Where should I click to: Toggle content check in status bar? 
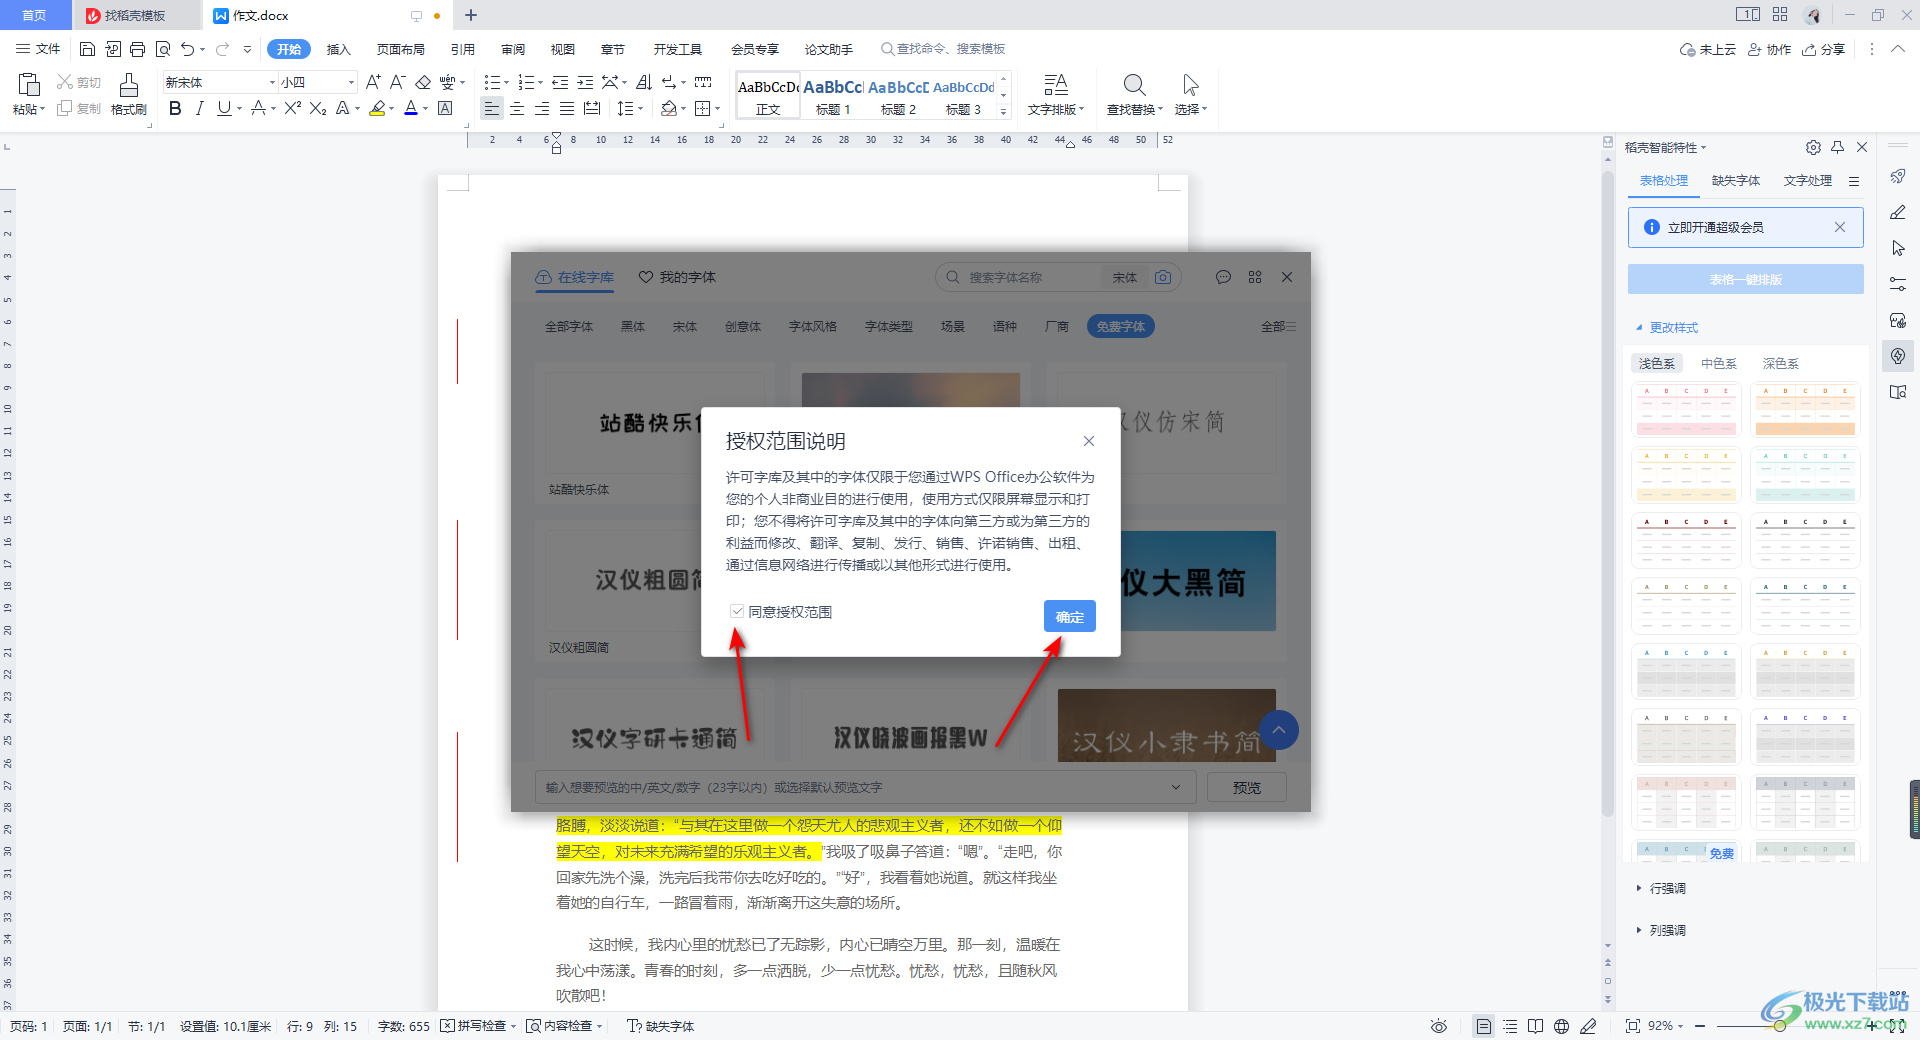coord(565,1026)
